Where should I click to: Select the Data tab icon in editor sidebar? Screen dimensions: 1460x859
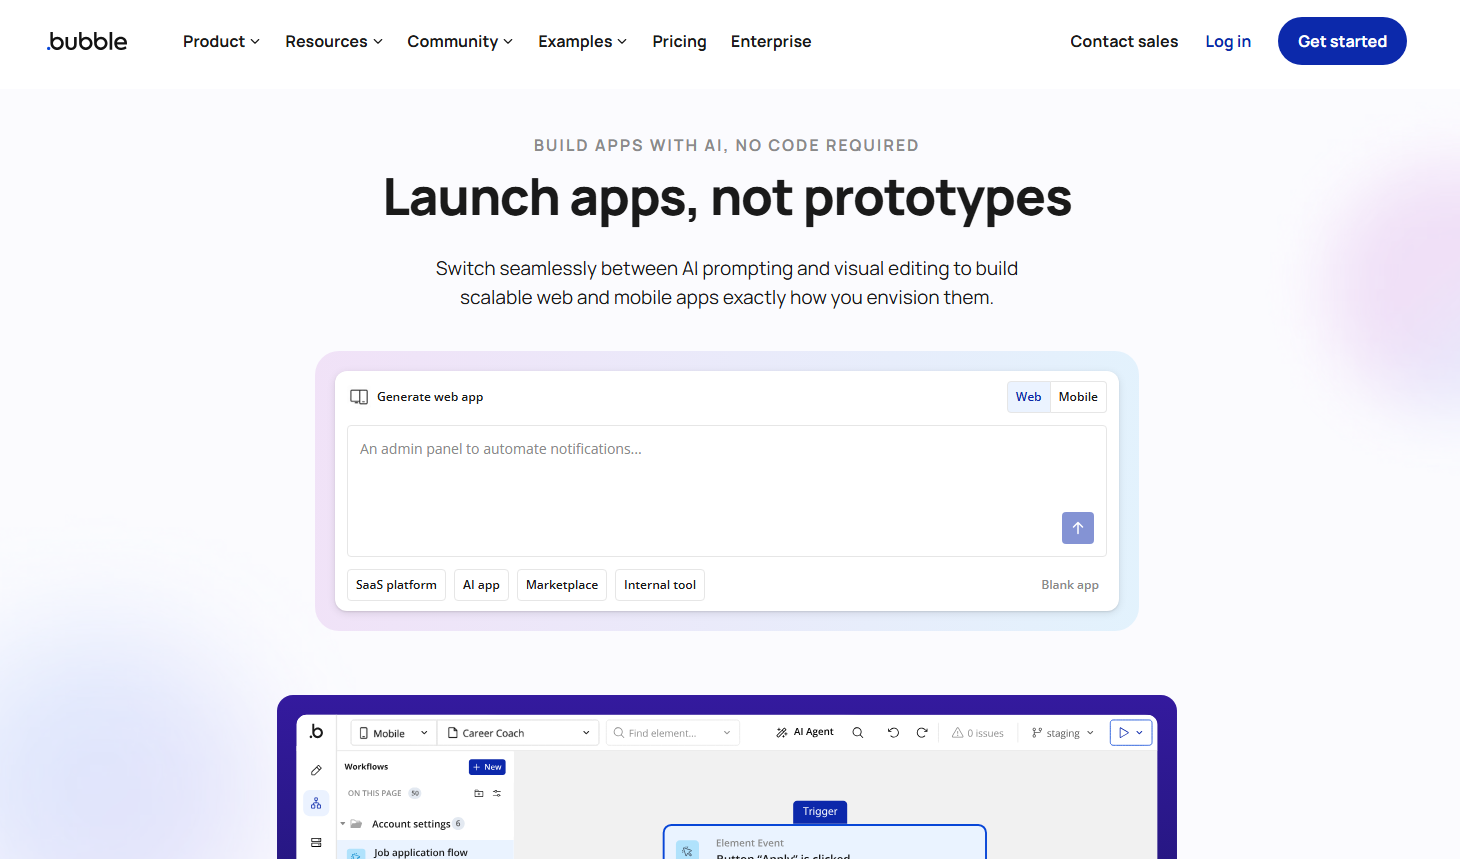(316, 843)
